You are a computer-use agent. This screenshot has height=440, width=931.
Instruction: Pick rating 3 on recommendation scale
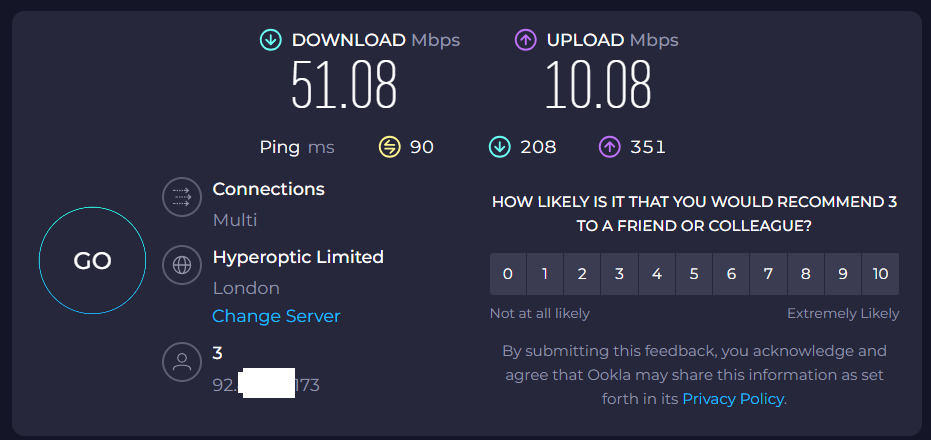pos(619,274)
